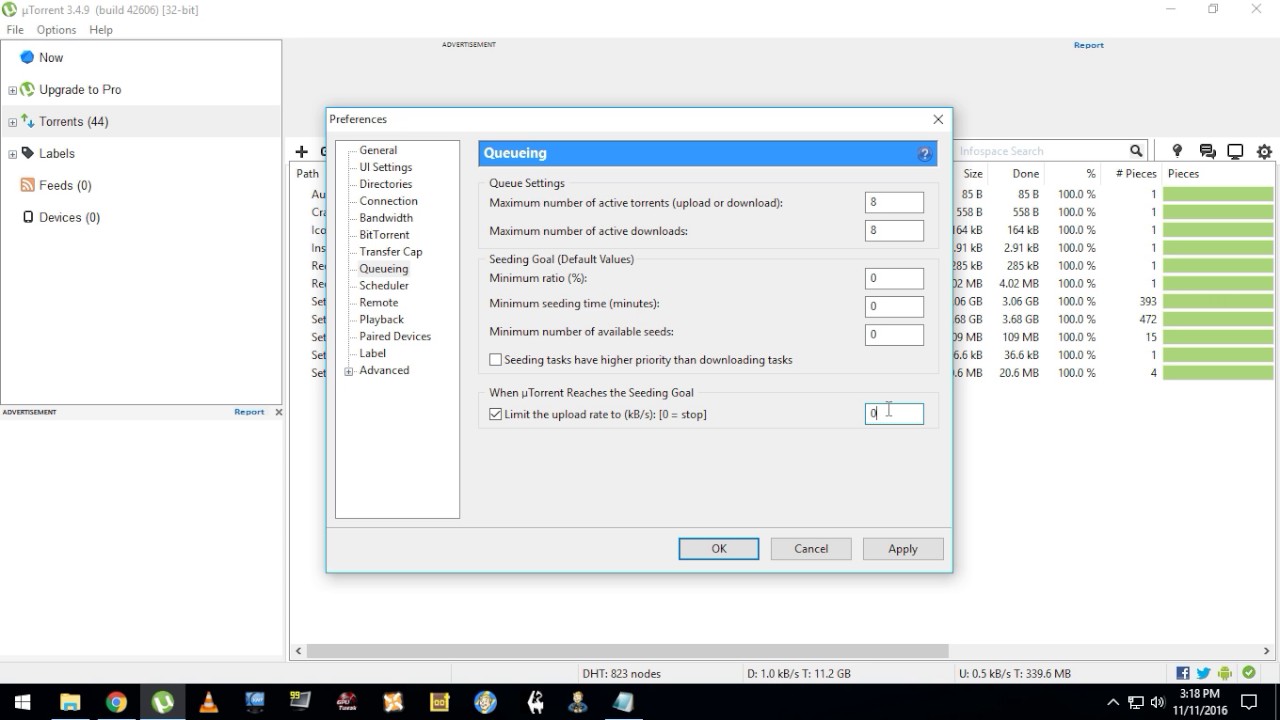The height and width of the screenshot is (720, 1280).
Task: Close the Preferences dialog with X
Action: tap(938, 119)
